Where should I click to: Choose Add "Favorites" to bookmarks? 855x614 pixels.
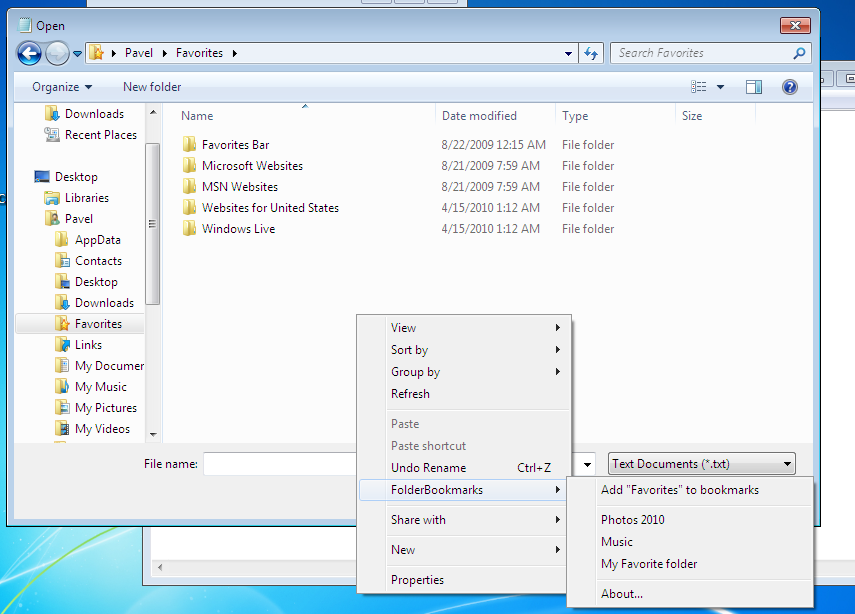tap(679, 490)
